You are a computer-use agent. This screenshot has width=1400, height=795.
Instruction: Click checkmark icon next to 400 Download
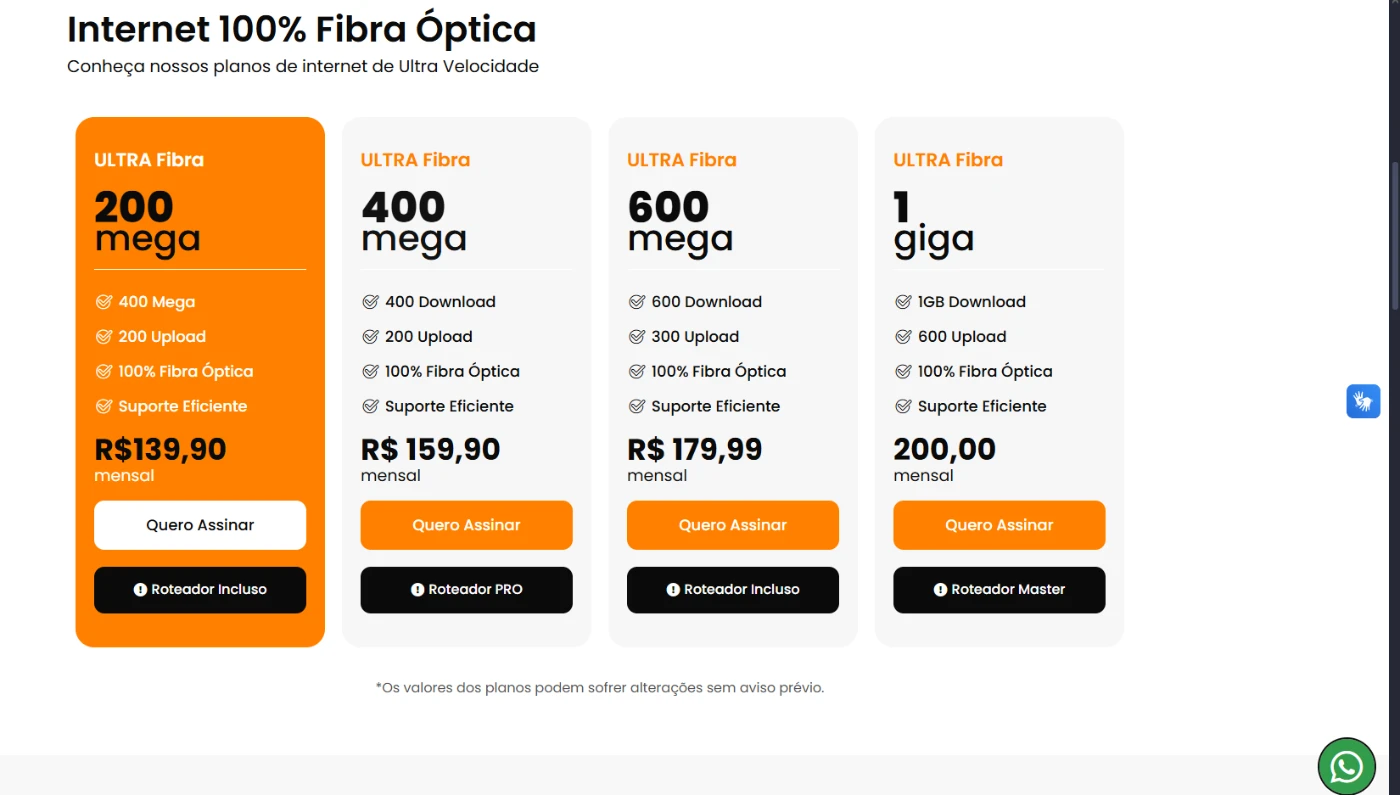(x=370, y=302)
